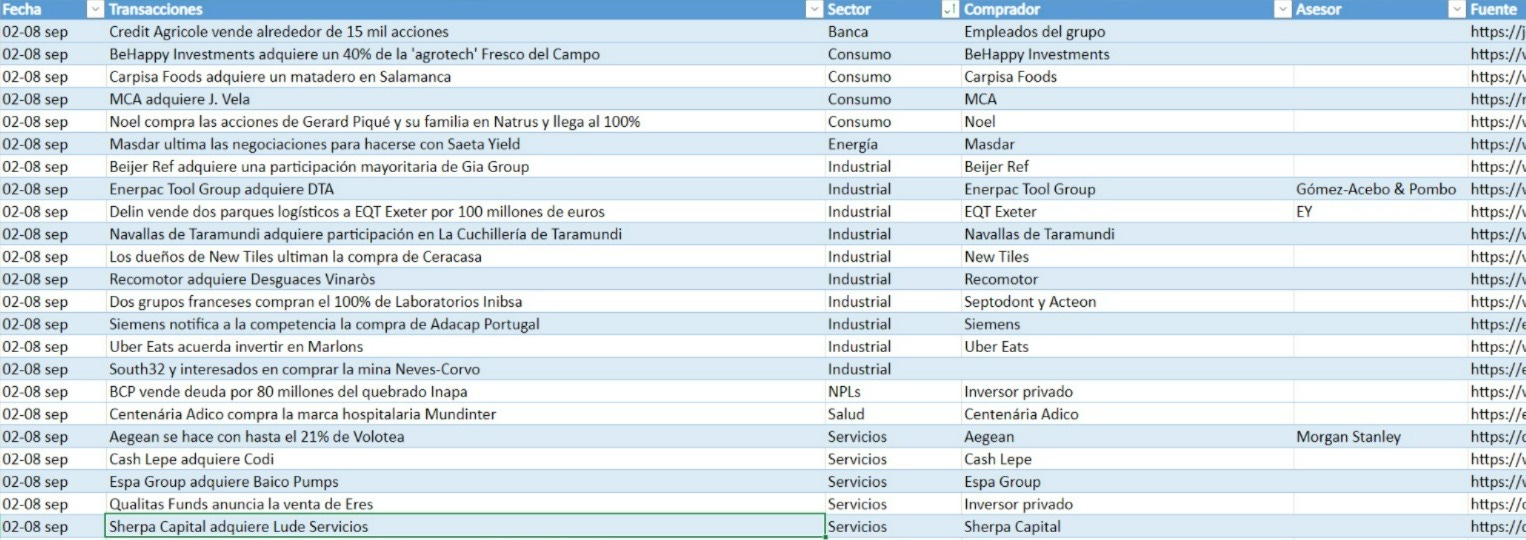Select the 'Banca' sector cell
The height and width of the screenshot is (540, 1526).
pyautogui.click(x=892, y=32)
